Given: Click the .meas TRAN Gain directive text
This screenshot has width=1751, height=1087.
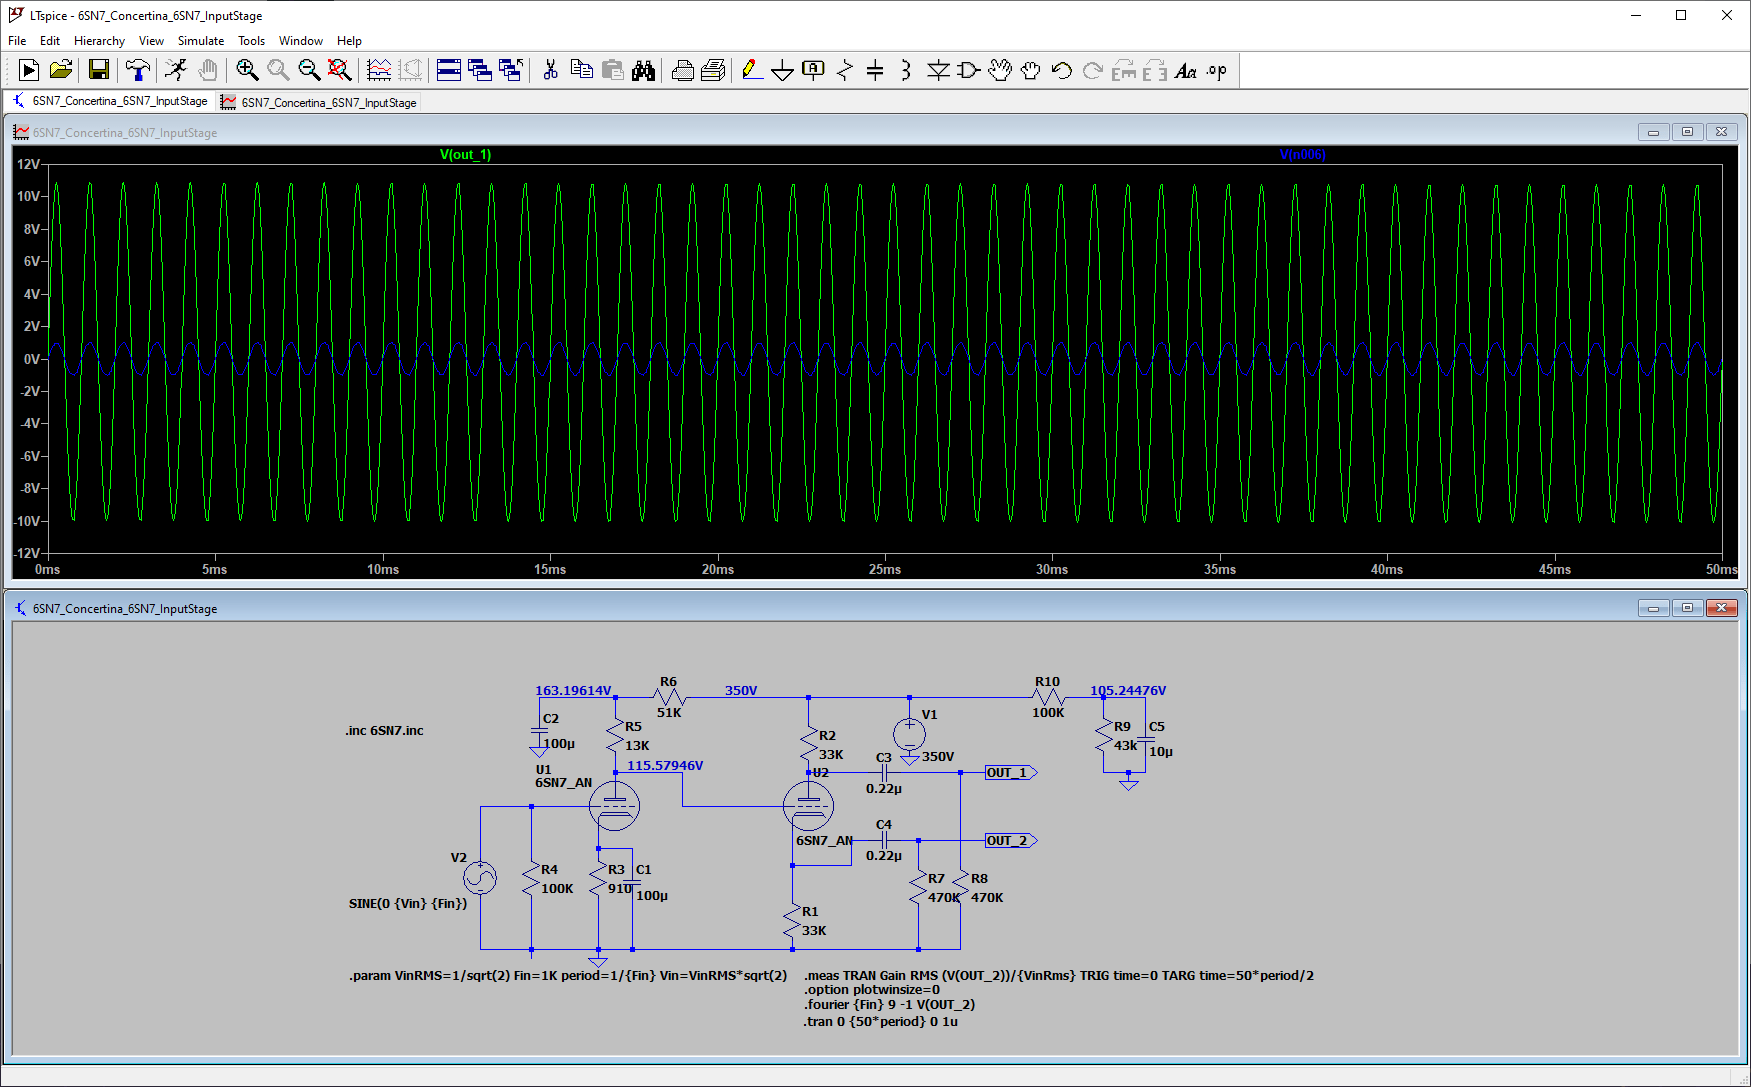Looking at the screenshot, I should [1059, 975].
